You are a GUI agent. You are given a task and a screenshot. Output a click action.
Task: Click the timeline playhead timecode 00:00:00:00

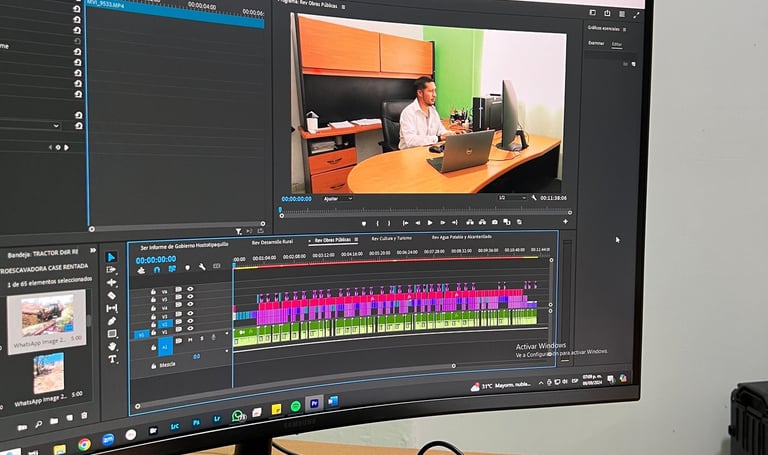[x=156, y=260]
